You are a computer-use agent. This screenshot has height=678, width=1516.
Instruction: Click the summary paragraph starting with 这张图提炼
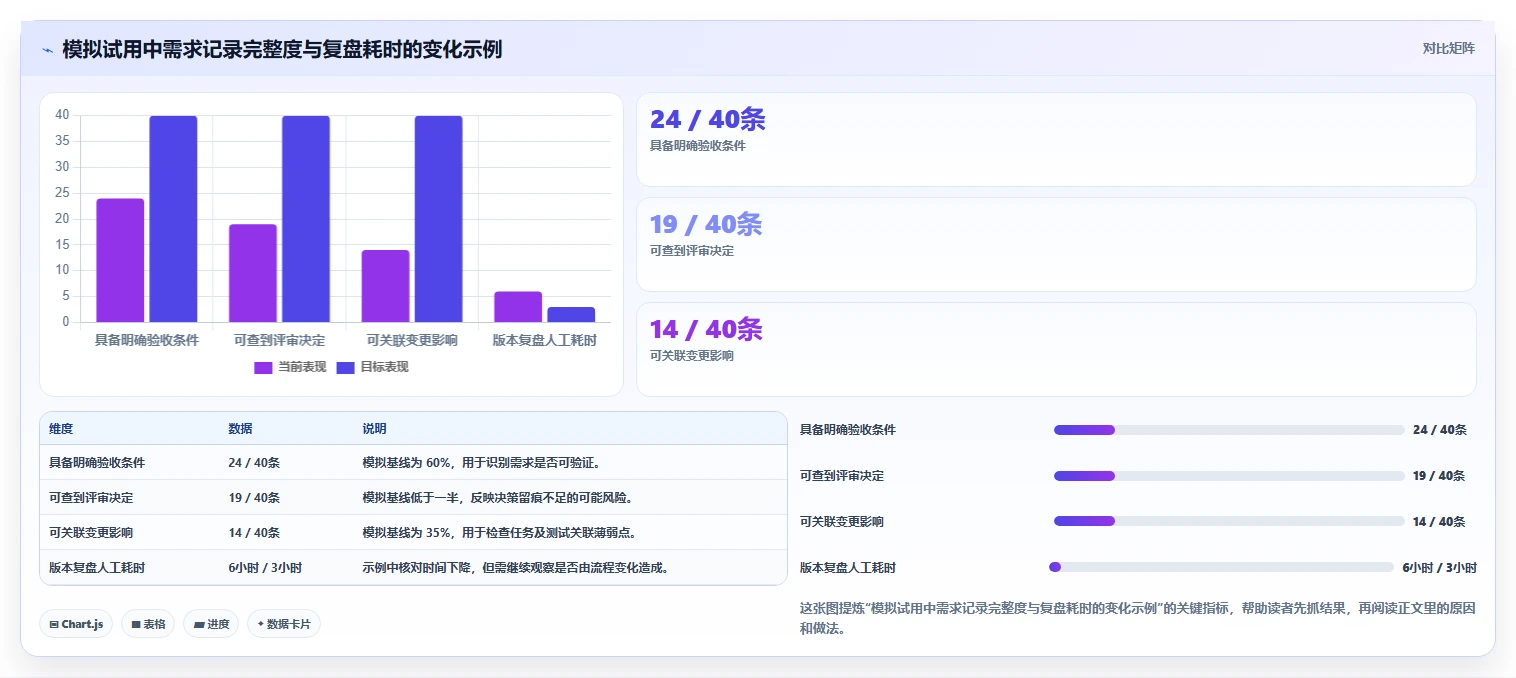pos(1138,618)
